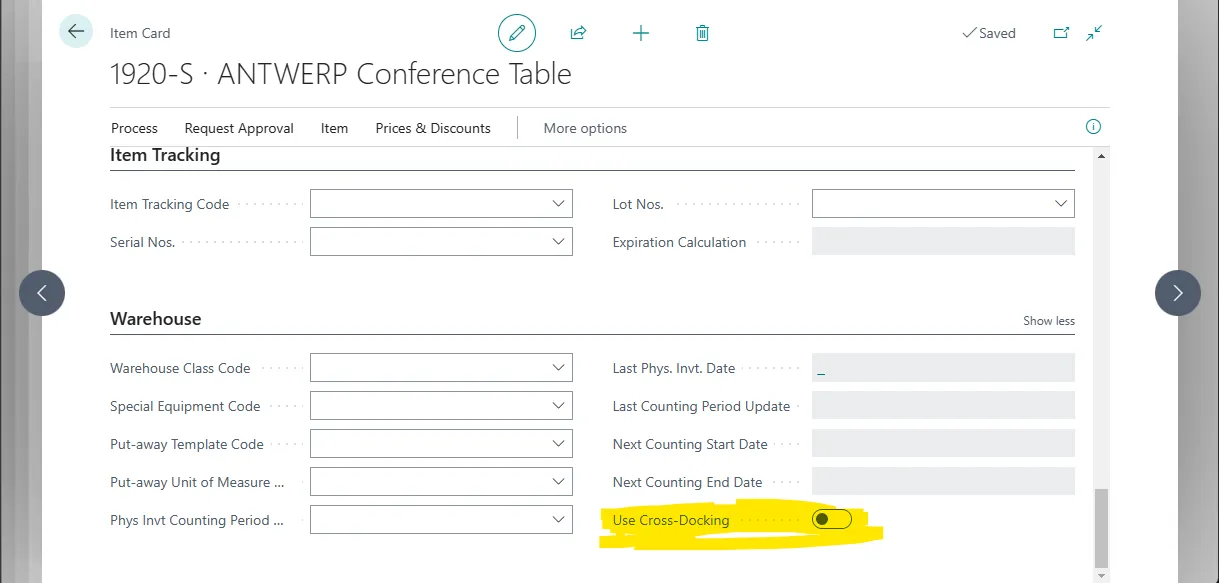Screen dimensions: 1219x583
Task: Open Put-away Unit of Measure dropdown
Action: tap(559, 482)
